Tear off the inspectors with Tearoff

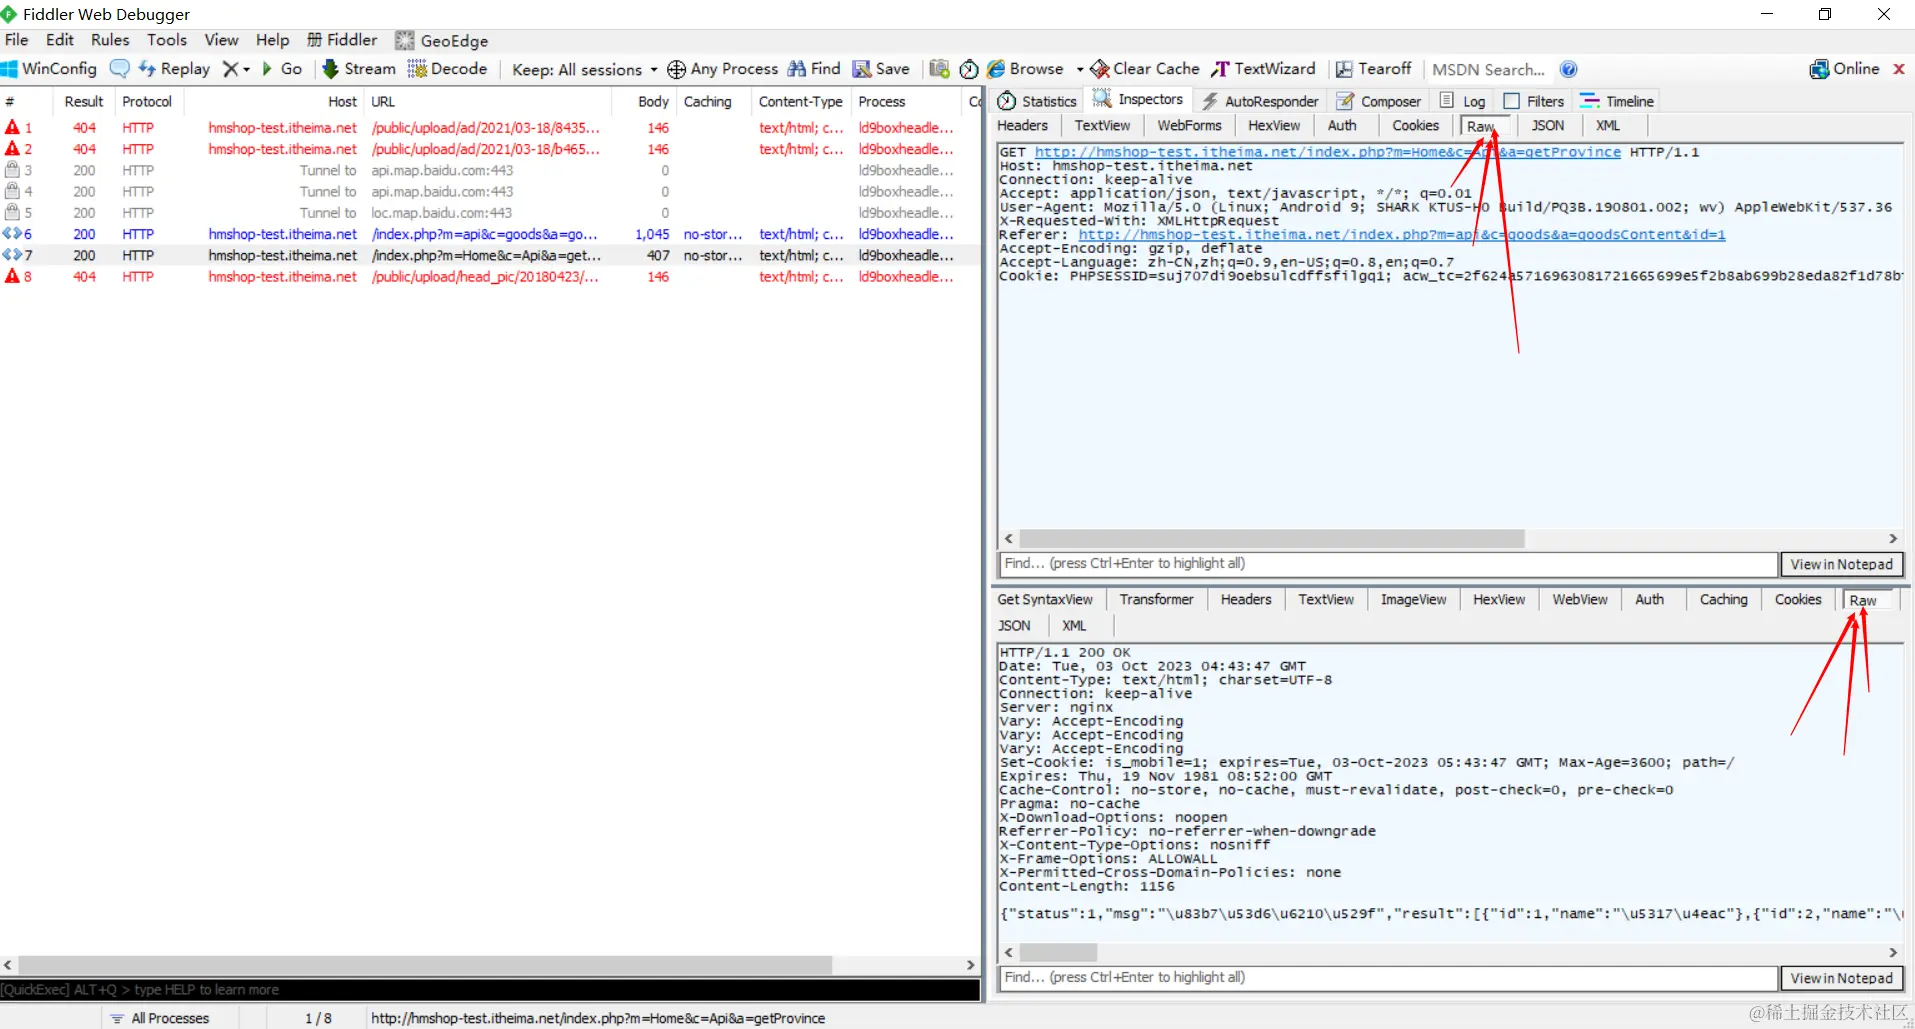1374,69
